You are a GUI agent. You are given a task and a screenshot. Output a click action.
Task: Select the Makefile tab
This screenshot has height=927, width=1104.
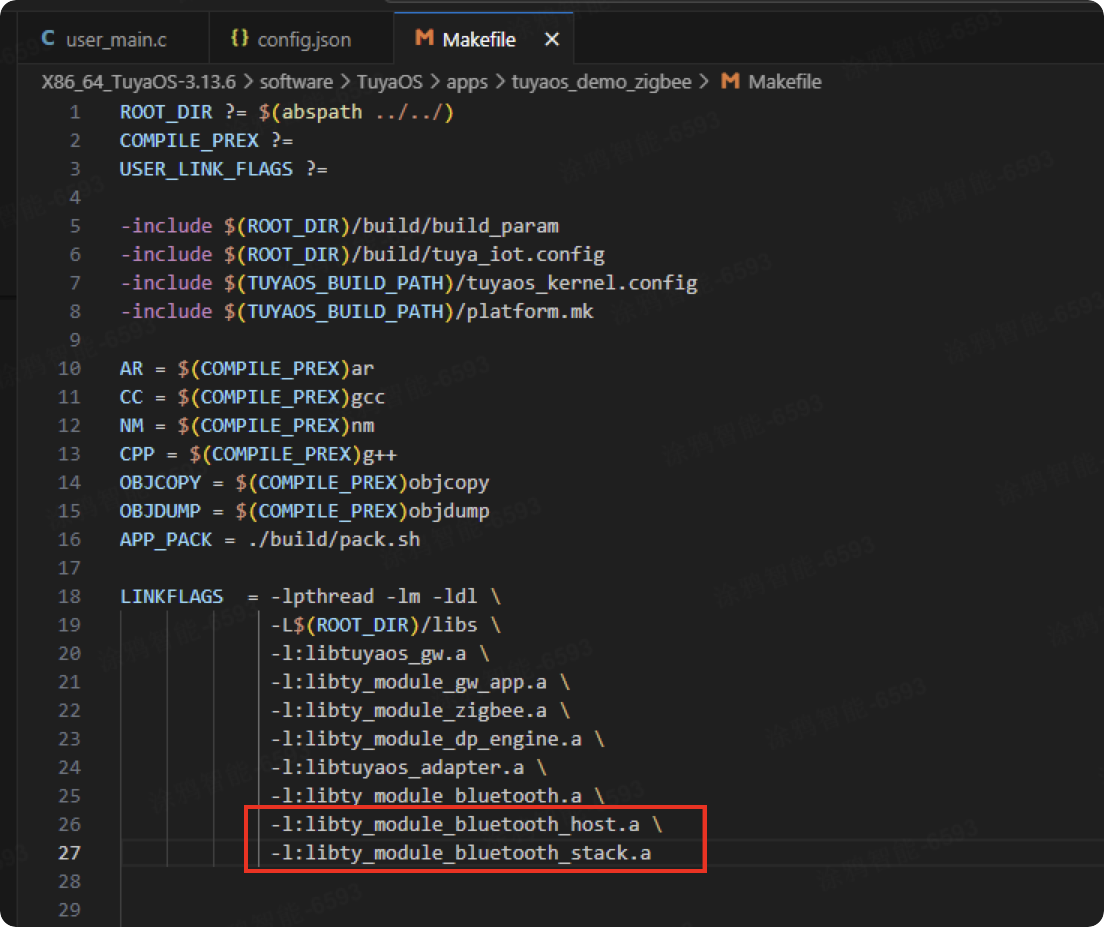[x=479, y=39]
